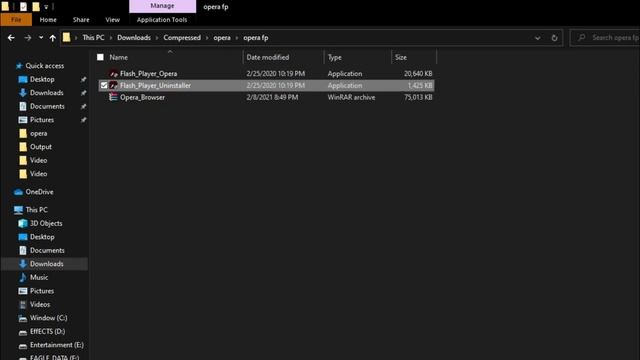Select the Flash_Player_Opera file
This screenshot has height=360, width=640.
(149, 73)
